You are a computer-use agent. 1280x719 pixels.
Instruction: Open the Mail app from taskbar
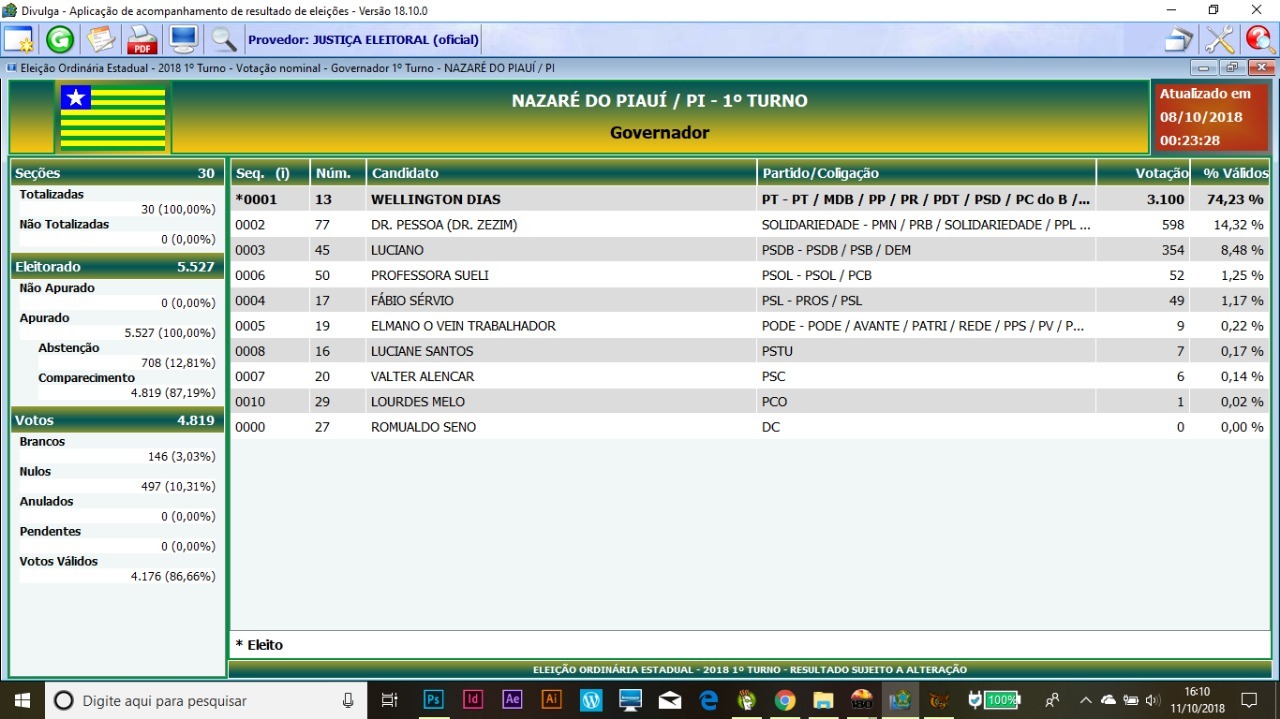[x=669, y=700]
